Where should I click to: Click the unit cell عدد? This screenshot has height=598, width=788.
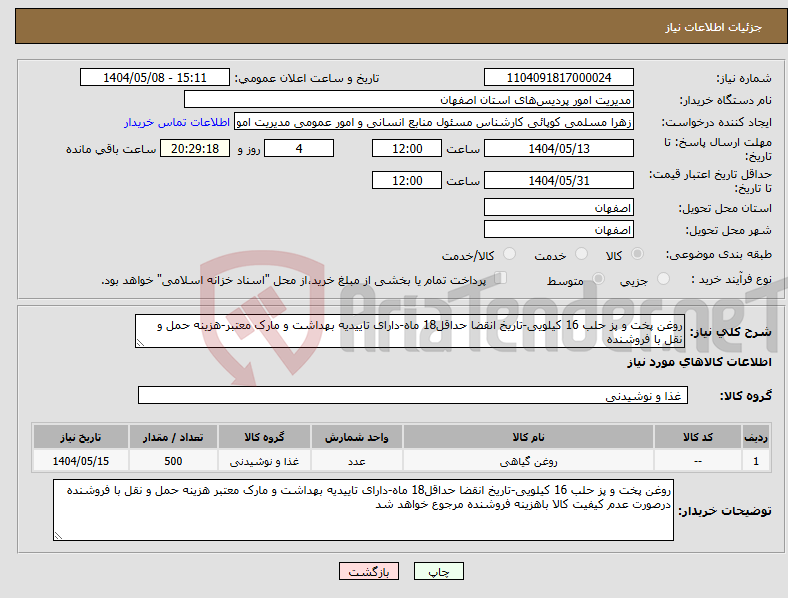click(x=356, y=461)
